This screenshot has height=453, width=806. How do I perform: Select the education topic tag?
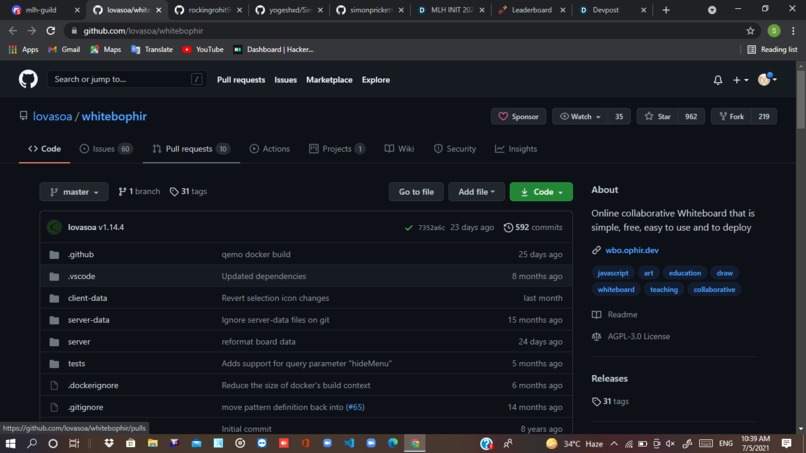tap(685, 273)
